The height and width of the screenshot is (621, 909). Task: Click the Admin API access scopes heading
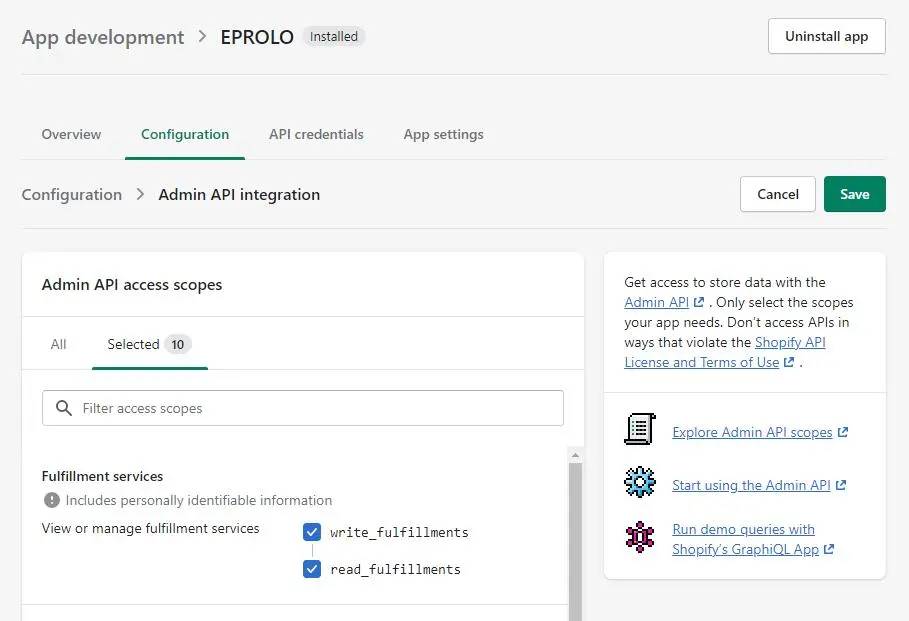[132, 285]
